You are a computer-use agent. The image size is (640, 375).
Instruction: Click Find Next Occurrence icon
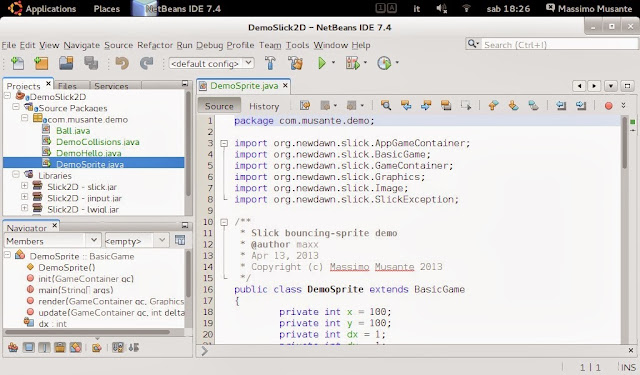pos(426,106)
